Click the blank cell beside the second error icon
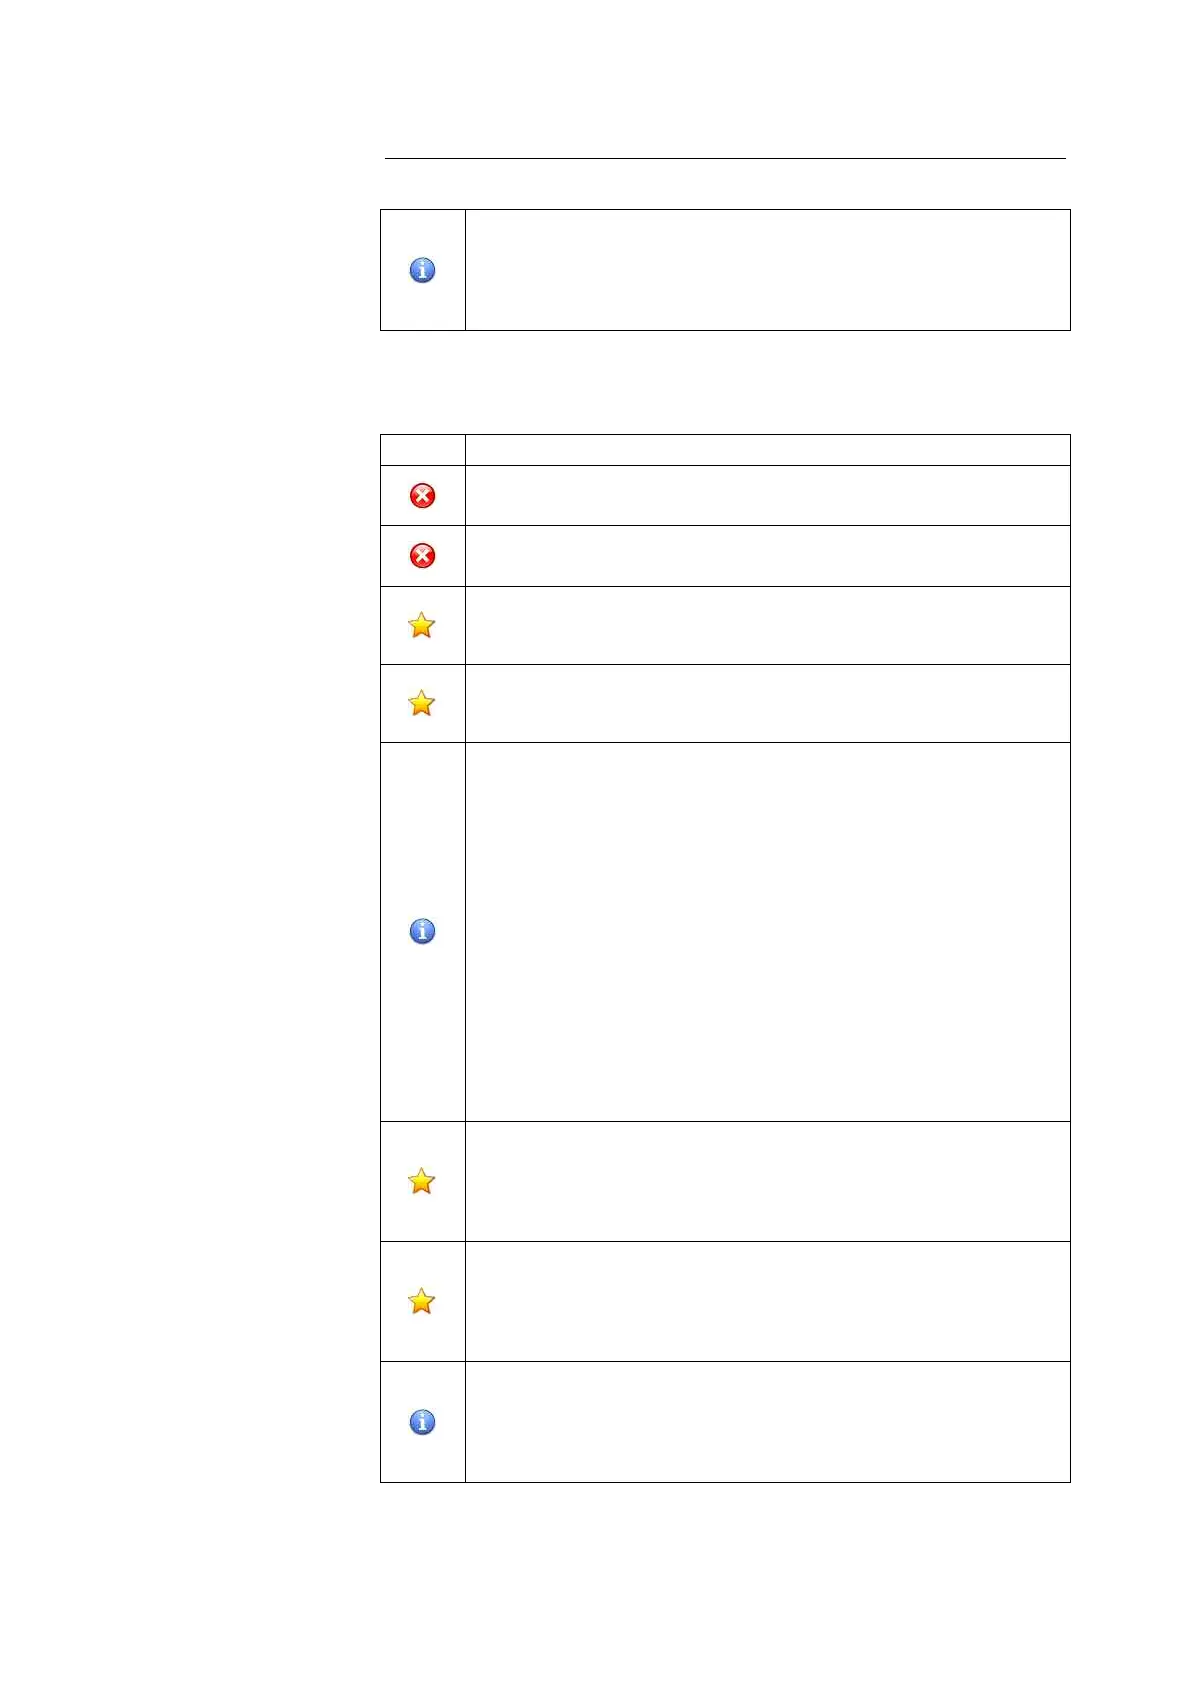This screenshot has height=1684, width=1190. 767,555
